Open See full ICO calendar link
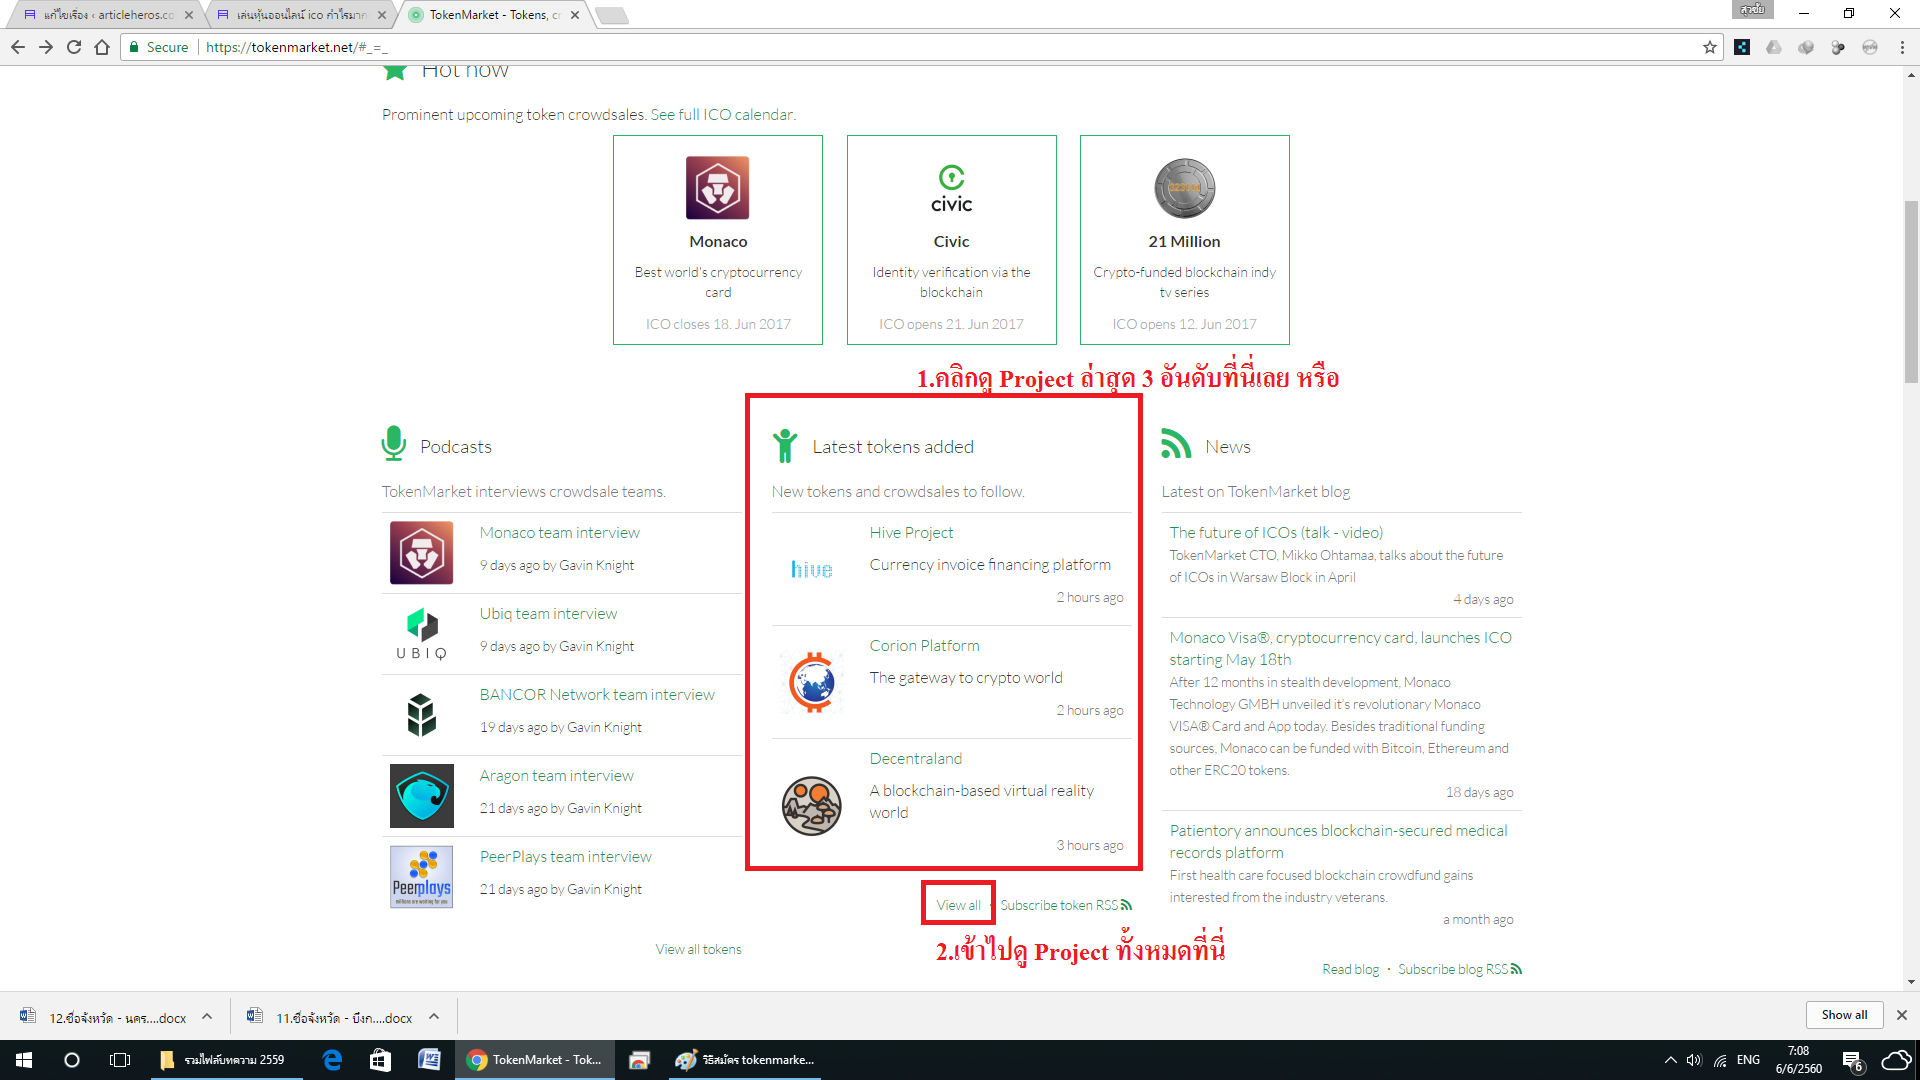The image size is (1920, 1080). (x=721, y=115)
